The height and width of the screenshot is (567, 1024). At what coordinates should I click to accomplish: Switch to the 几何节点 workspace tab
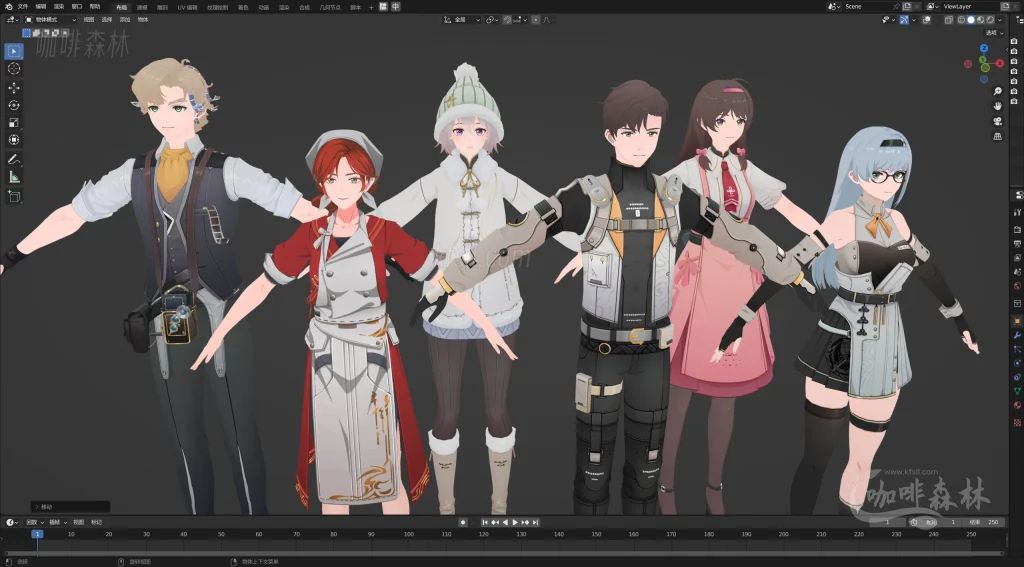[x=330, y=7]
